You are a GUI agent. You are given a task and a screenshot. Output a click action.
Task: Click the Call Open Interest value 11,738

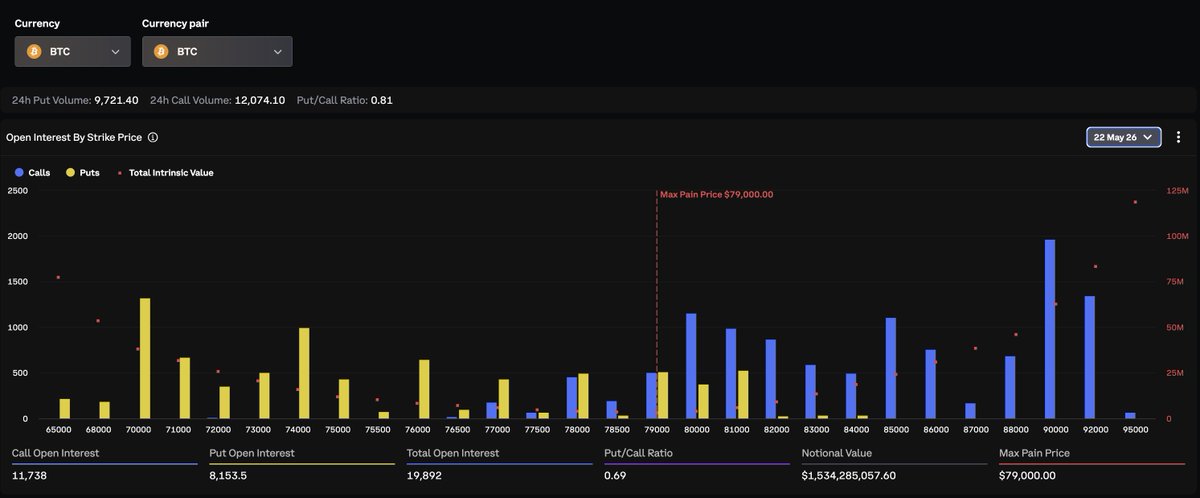tap(29, 475)
